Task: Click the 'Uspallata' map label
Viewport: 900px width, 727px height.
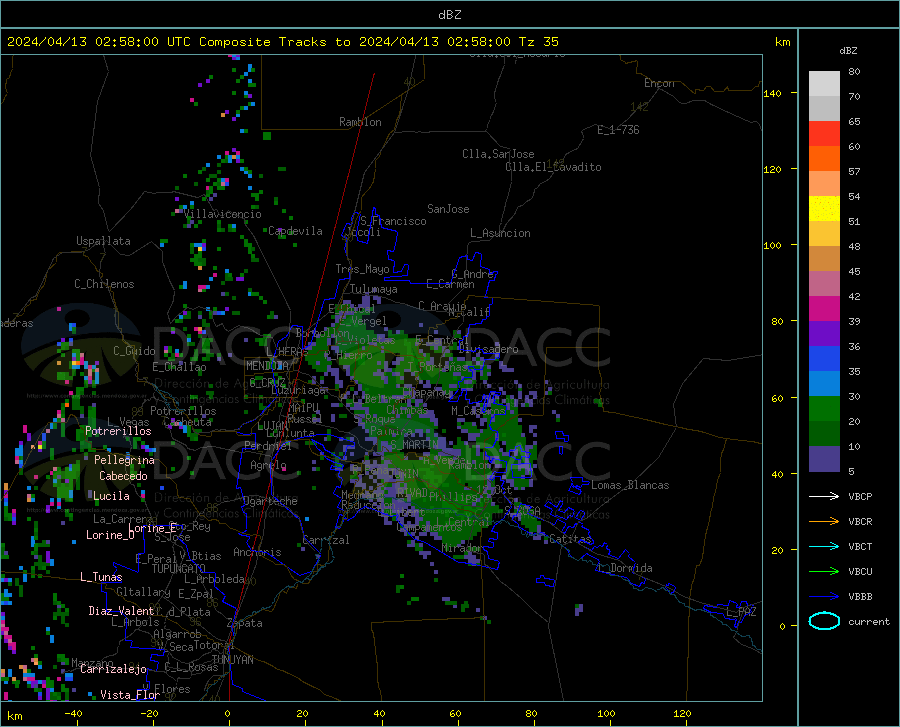Action: pyautogui.click(x=103, y=241)
